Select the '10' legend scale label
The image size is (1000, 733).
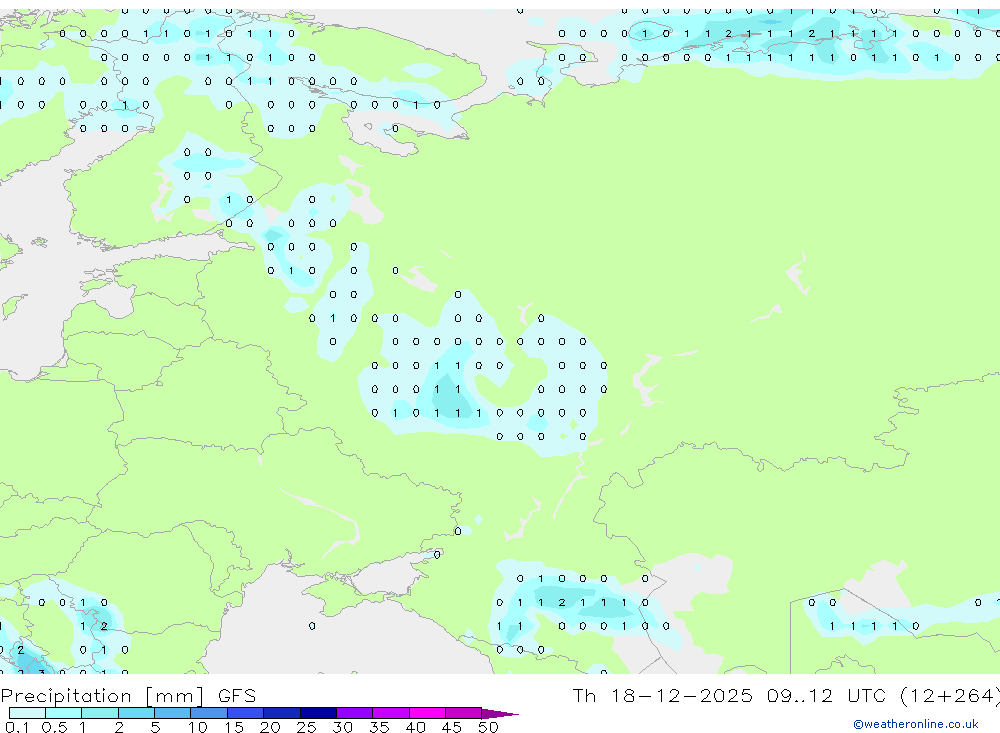(197, 727)
